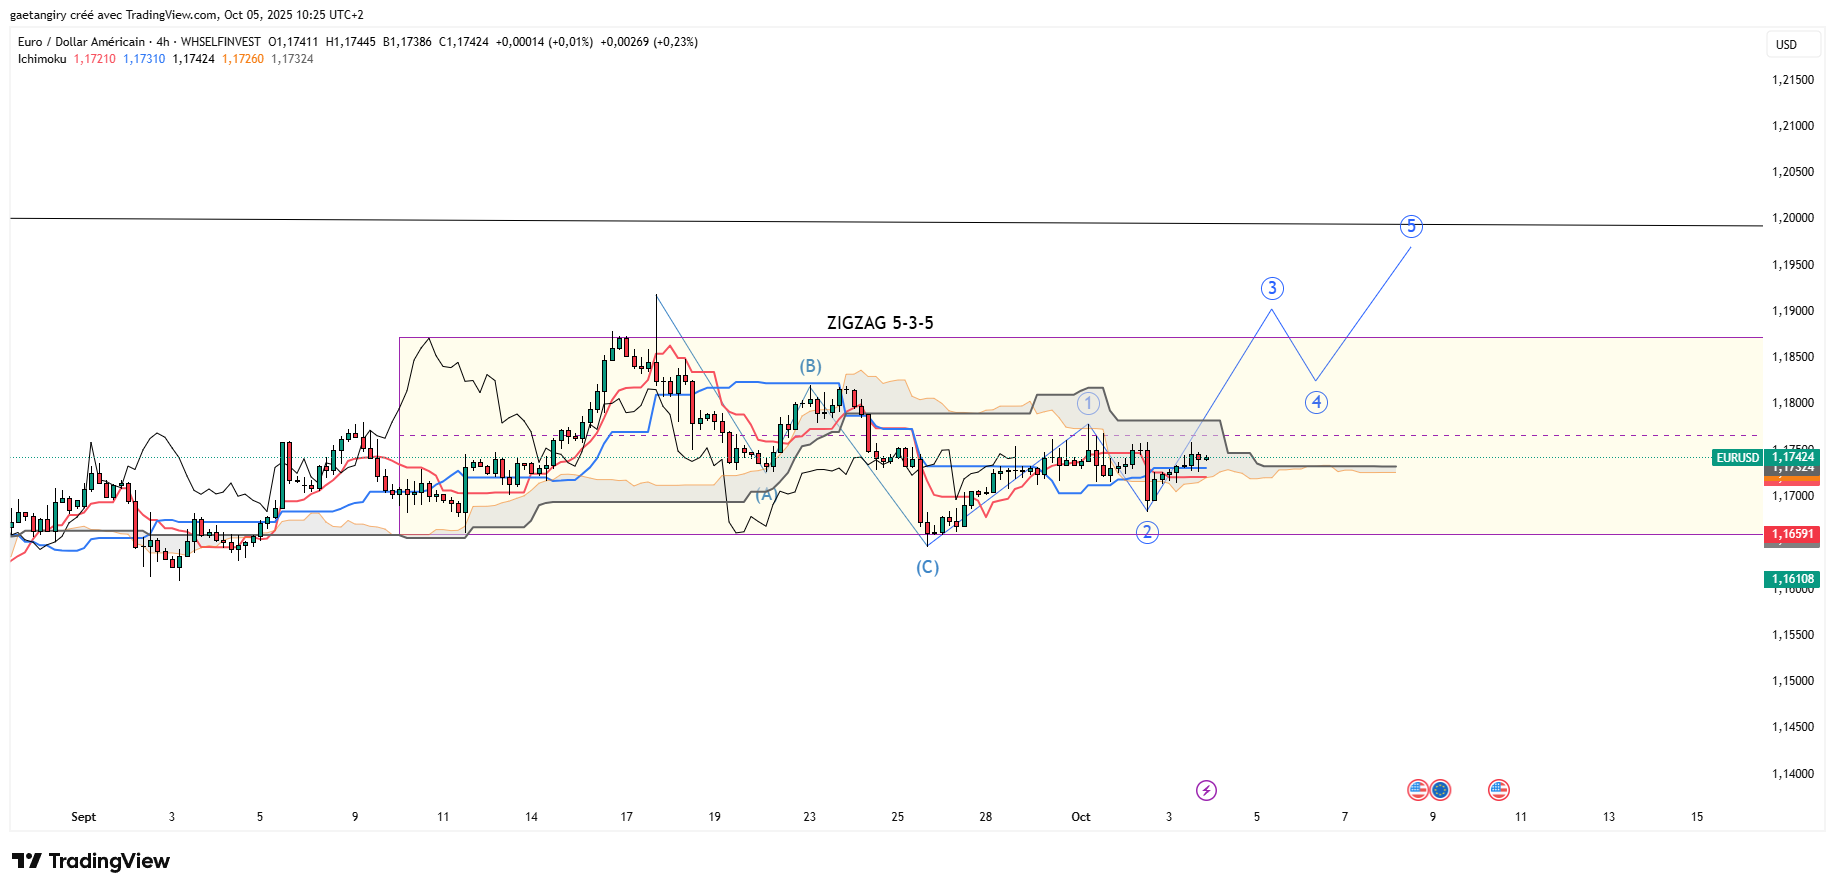Click the Sept label on time axis
This screenshot has height=891, width=1835.
click(x=84, y=817)
